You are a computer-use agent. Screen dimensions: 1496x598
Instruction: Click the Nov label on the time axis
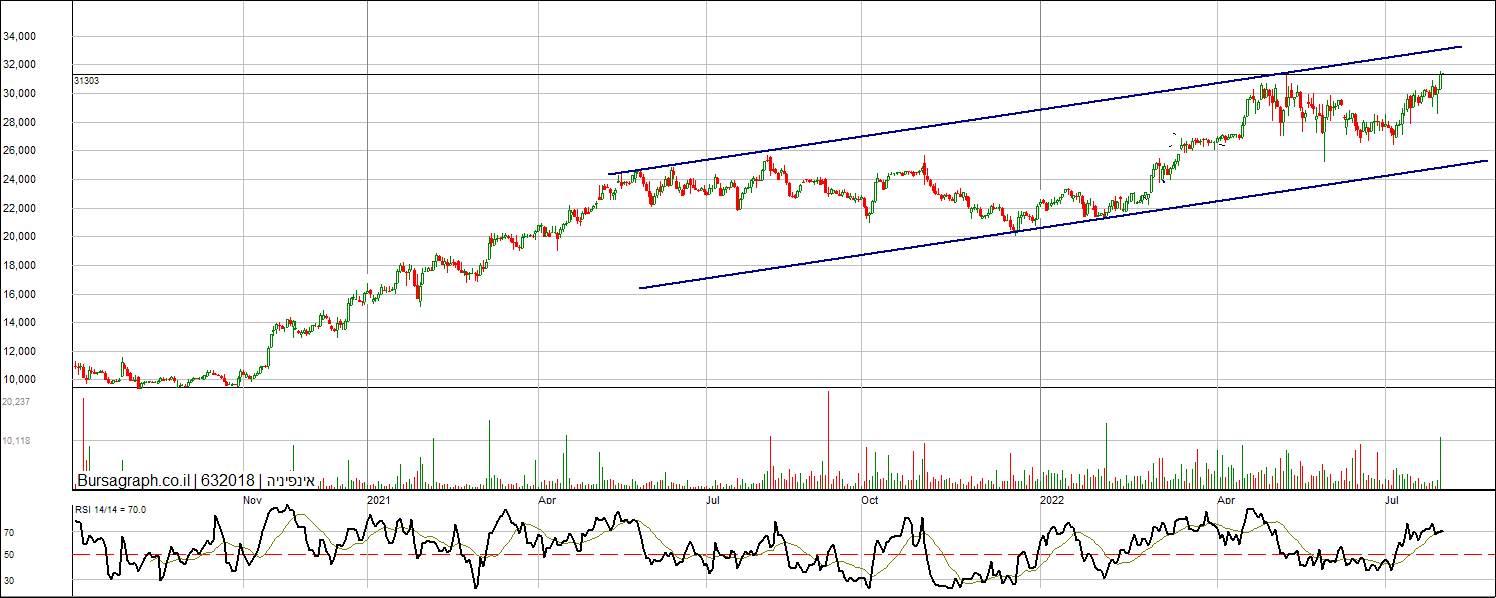[252, 499]
